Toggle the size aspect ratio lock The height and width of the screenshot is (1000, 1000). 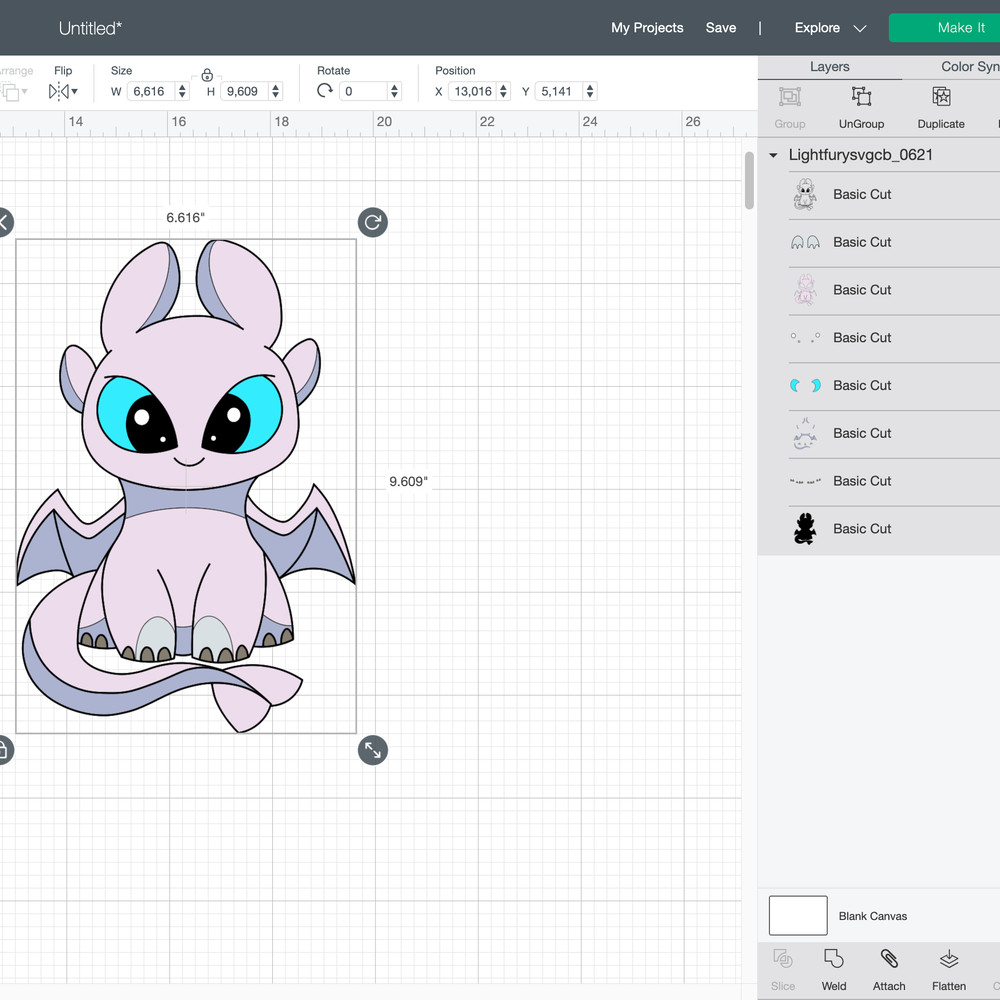tap(207, 74)
